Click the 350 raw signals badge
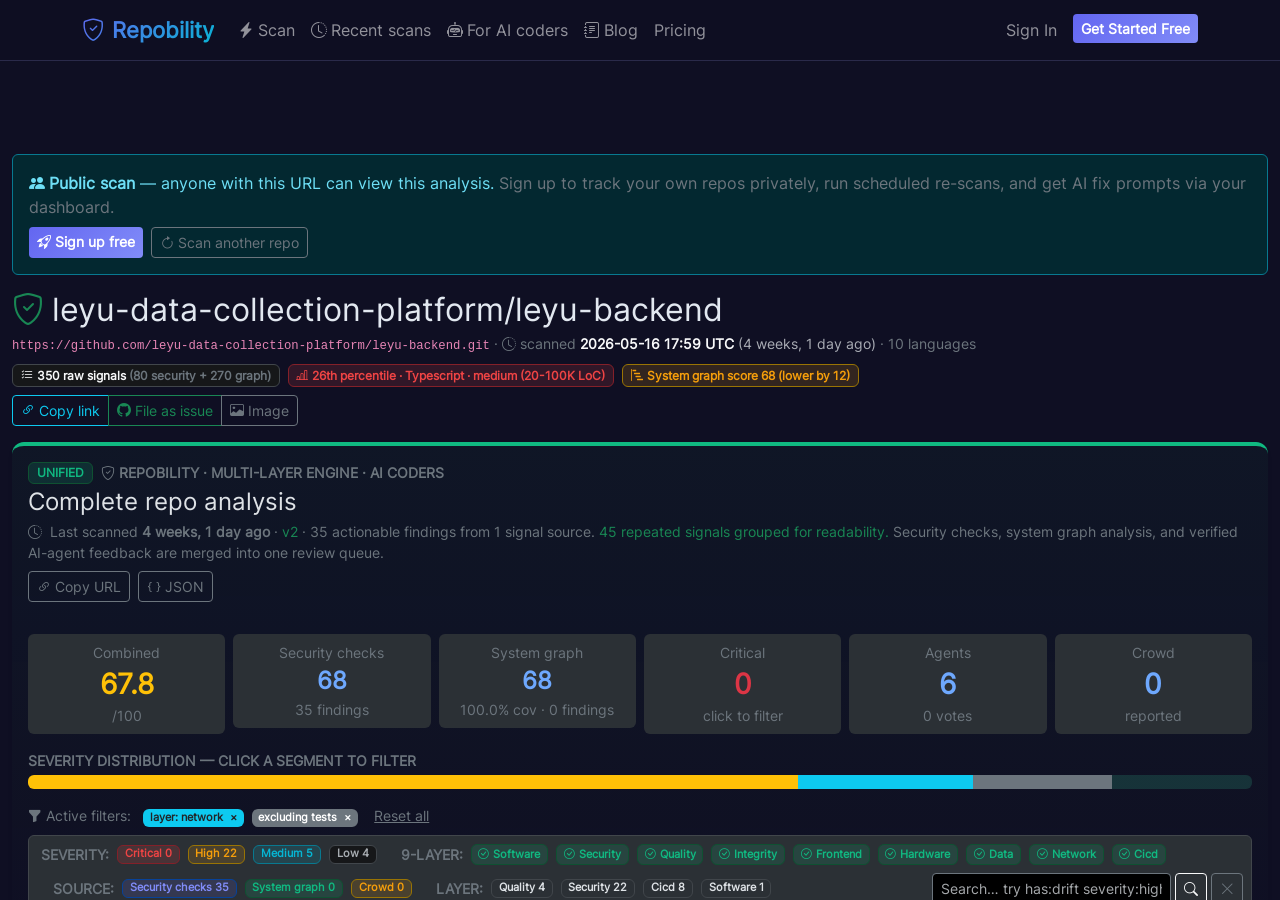Viewport: 1280px width, 900px height. (x=146, y=375)
